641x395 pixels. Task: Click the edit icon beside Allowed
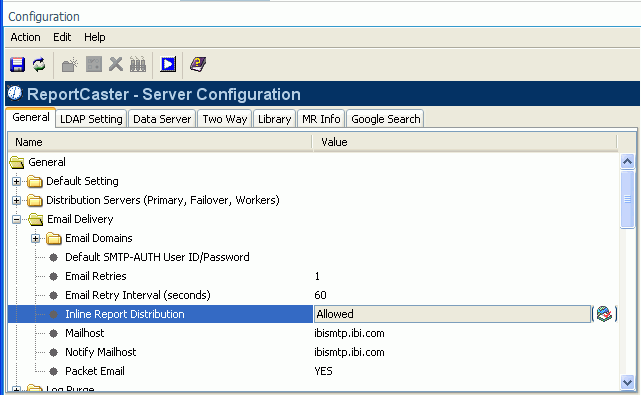coord(604,314)
